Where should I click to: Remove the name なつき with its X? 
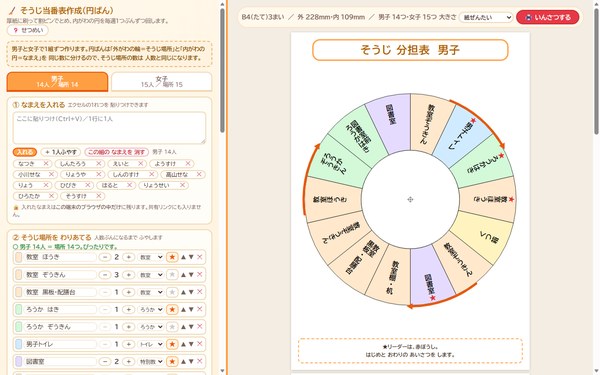click(x=46, y=163)
